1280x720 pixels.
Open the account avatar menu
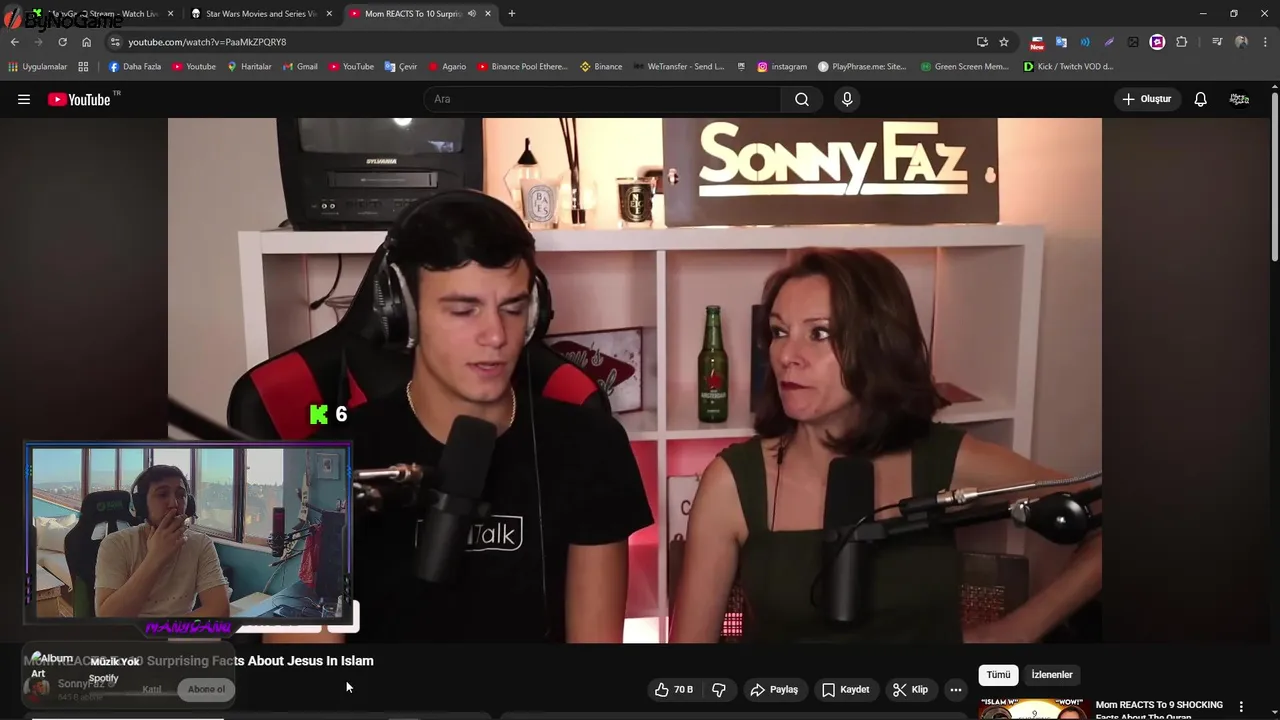(x=1239, y=99)
